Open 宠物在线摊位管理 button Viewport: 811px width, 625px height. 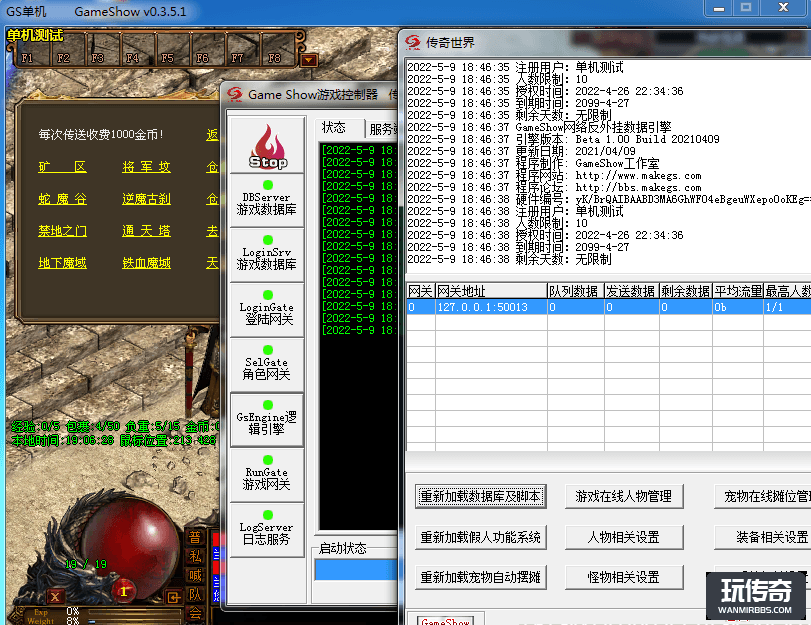[x=762, y=497]
